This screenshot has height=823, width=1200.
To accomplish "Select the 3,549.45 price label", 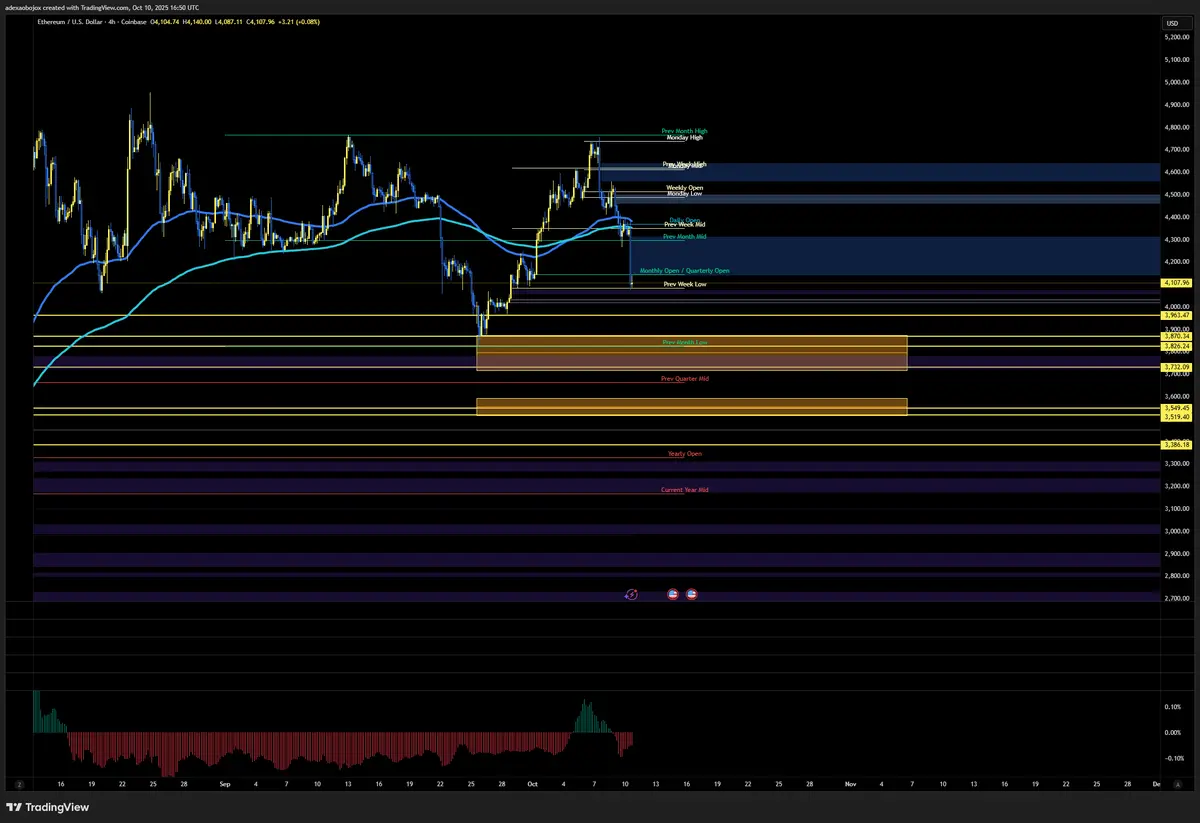I will tap(1175, 408).
